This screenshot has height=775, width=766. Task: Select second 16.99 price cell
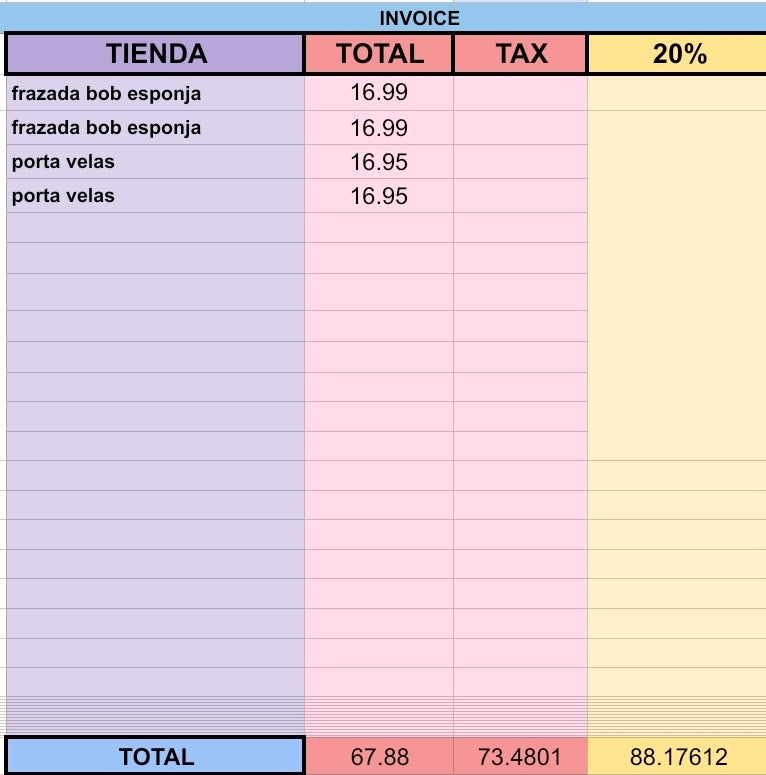pyautogui.click(x=379, y=128)
